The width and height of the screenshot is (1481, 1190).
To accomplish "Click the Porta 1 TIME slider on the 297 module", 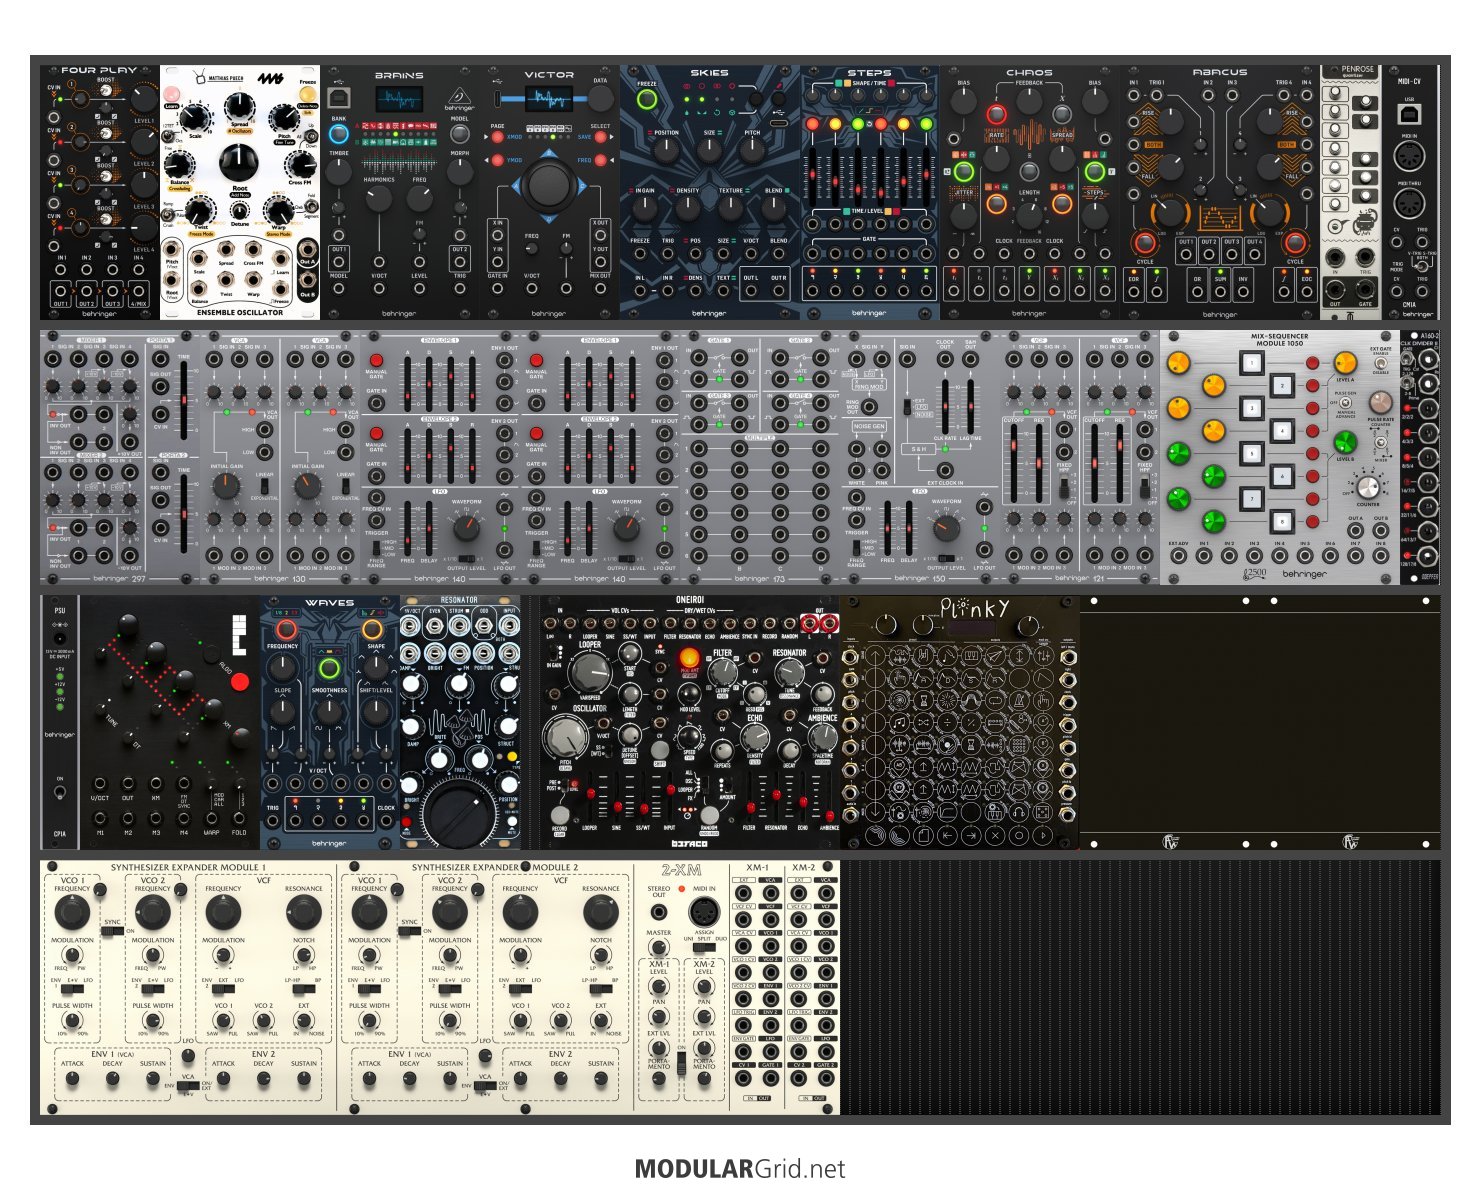I will tap(184, 400).
